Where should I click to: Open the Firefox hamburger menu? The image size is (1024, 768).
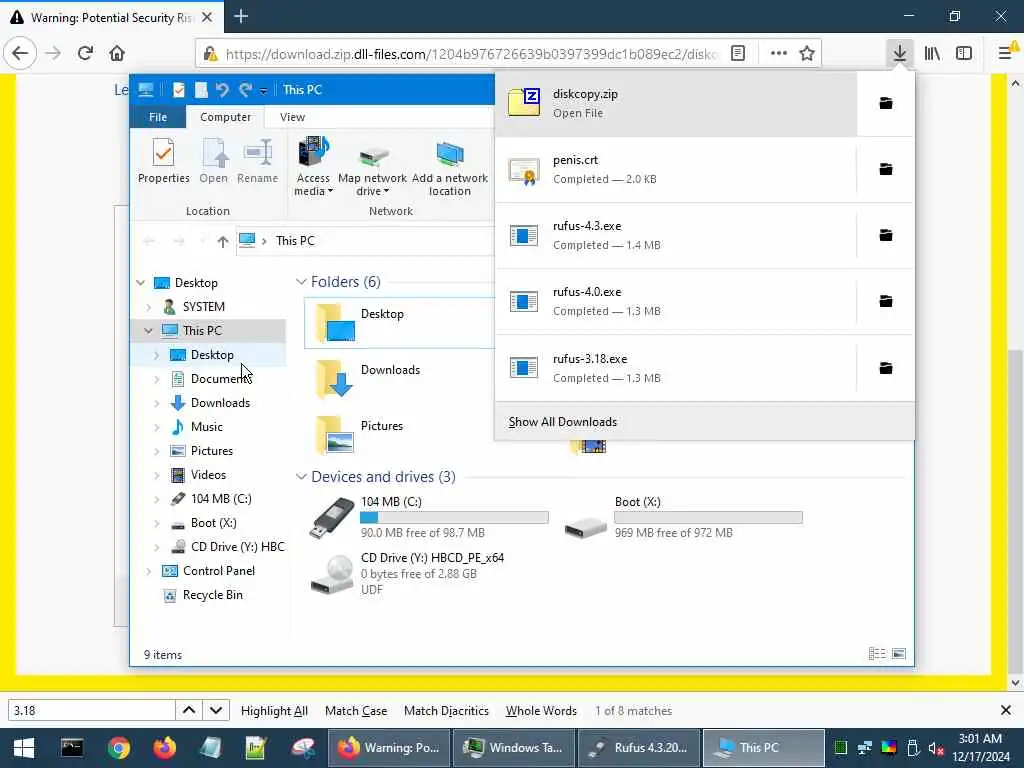click(x=1006, y=53)
